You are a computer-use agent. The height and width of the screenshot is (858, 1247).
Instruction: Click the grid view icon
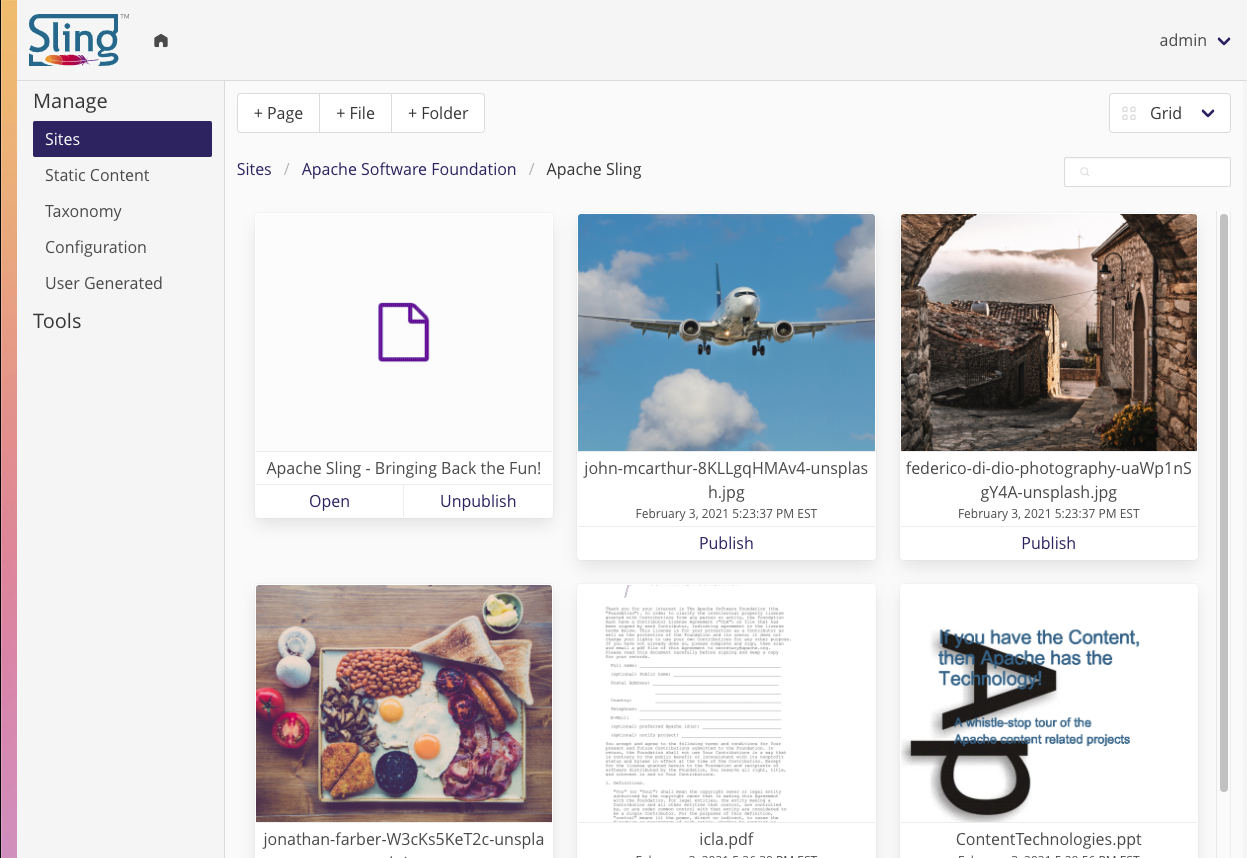[1129, 114]
